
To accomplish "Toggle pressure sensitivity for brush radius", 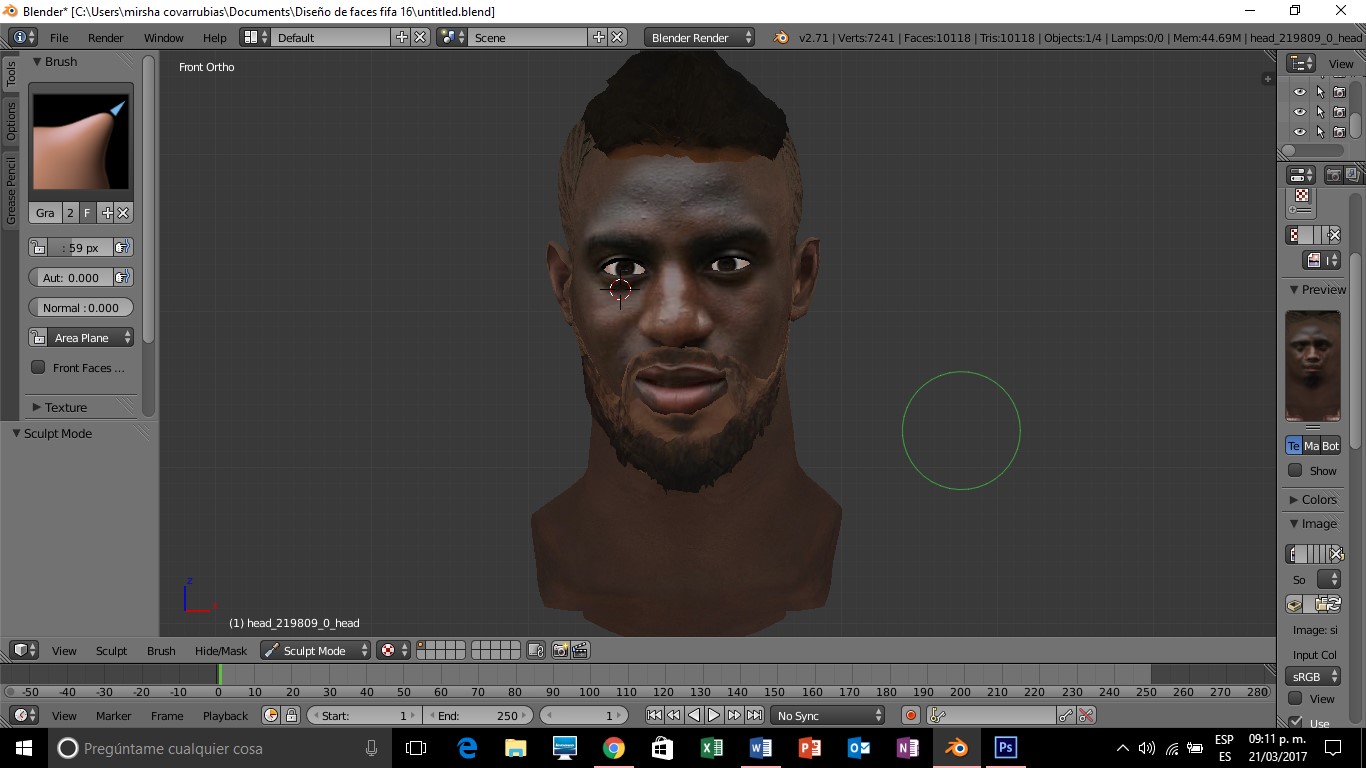I will (x=123, y=248).
